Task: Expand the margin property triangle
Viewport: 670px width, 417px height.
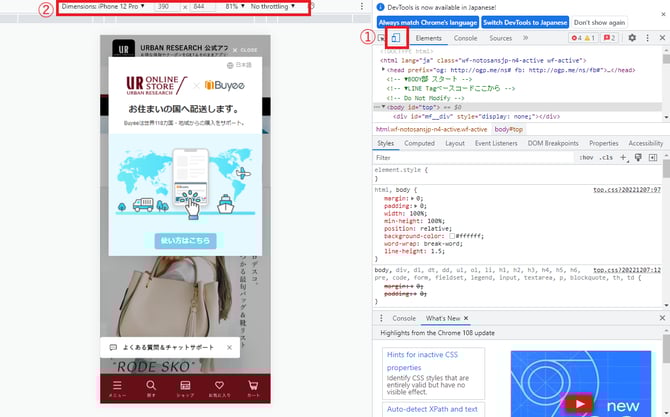Action: coord(412,199)
